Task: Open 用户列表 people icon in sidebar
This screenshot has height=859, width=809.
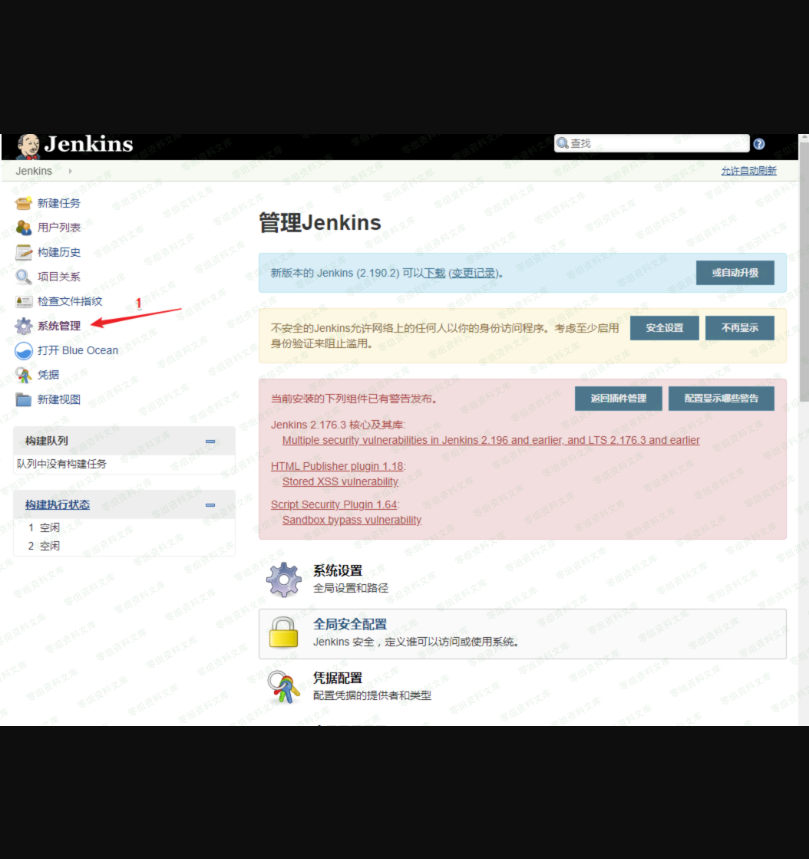Action: 23,228
